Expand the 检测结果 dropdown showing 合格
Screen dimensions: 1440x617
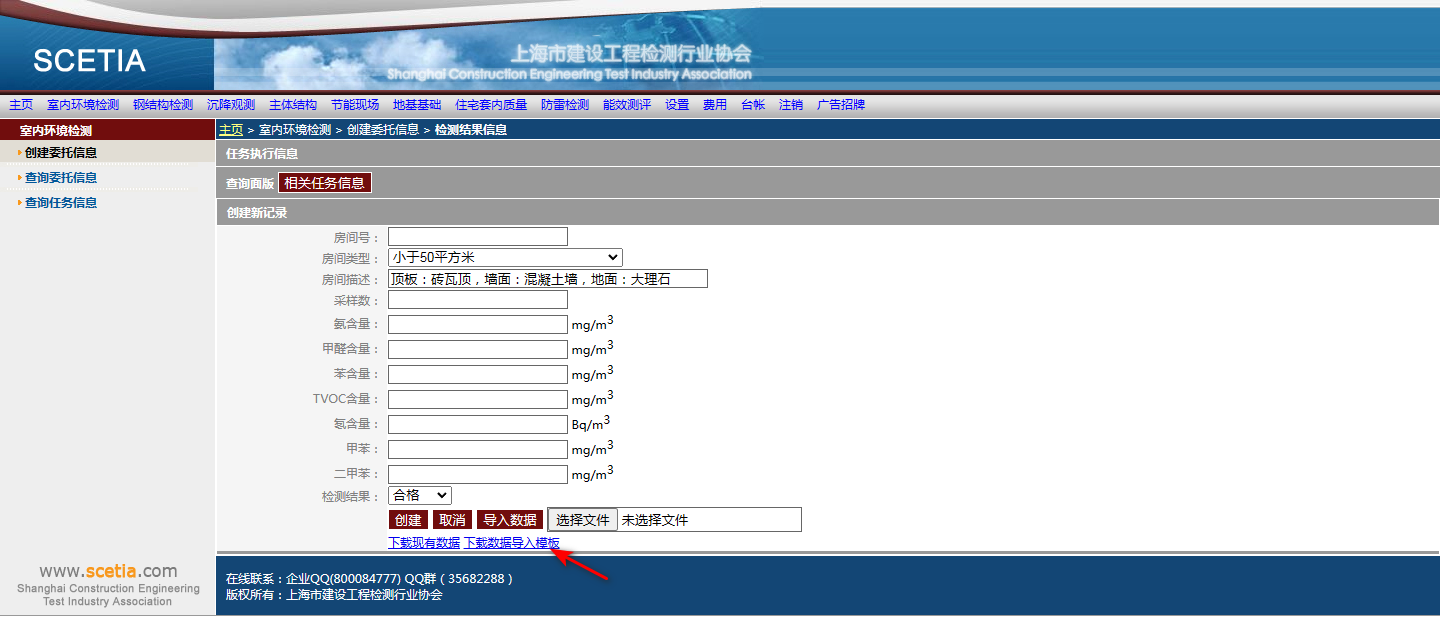pyautogui.click(x=419, y=496)
